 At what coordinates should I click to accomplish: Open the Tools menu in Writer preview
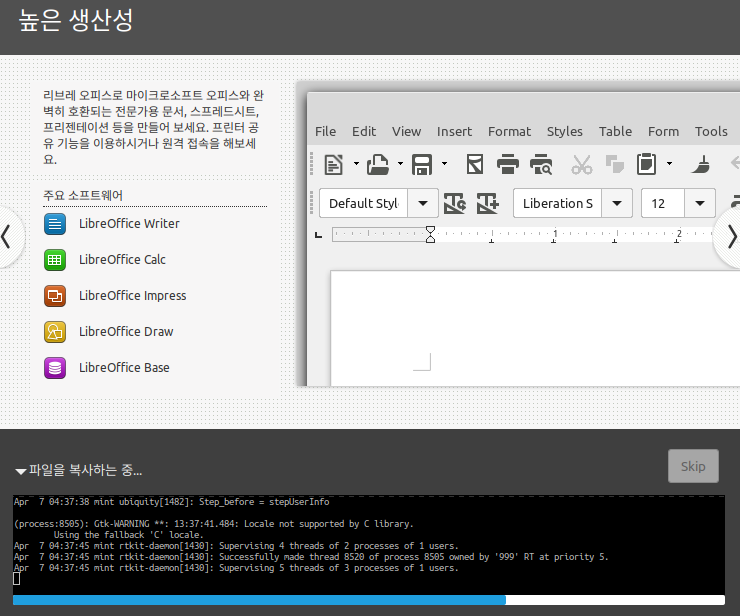(711, 132)
